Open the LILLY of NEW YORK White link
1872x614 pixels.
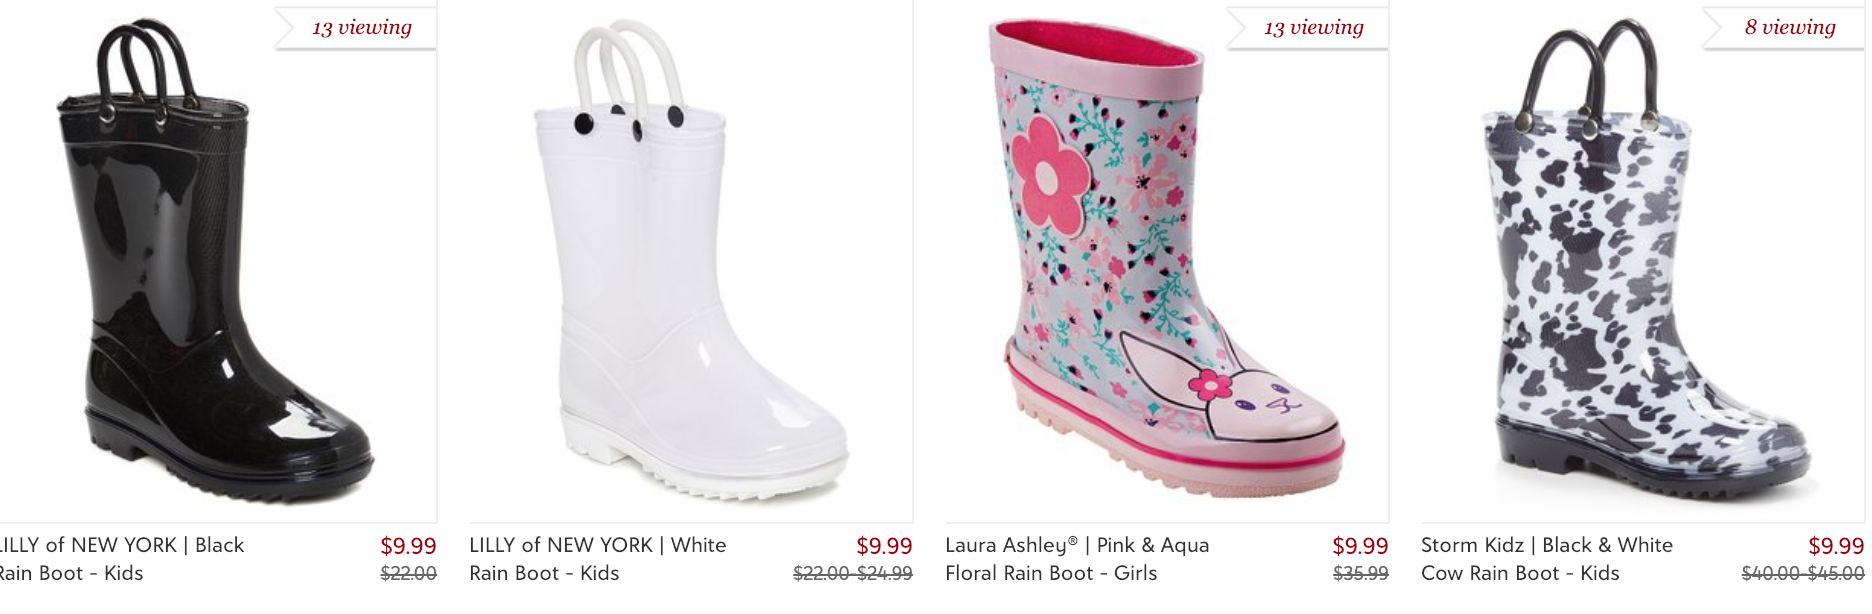tap(598, 546)
